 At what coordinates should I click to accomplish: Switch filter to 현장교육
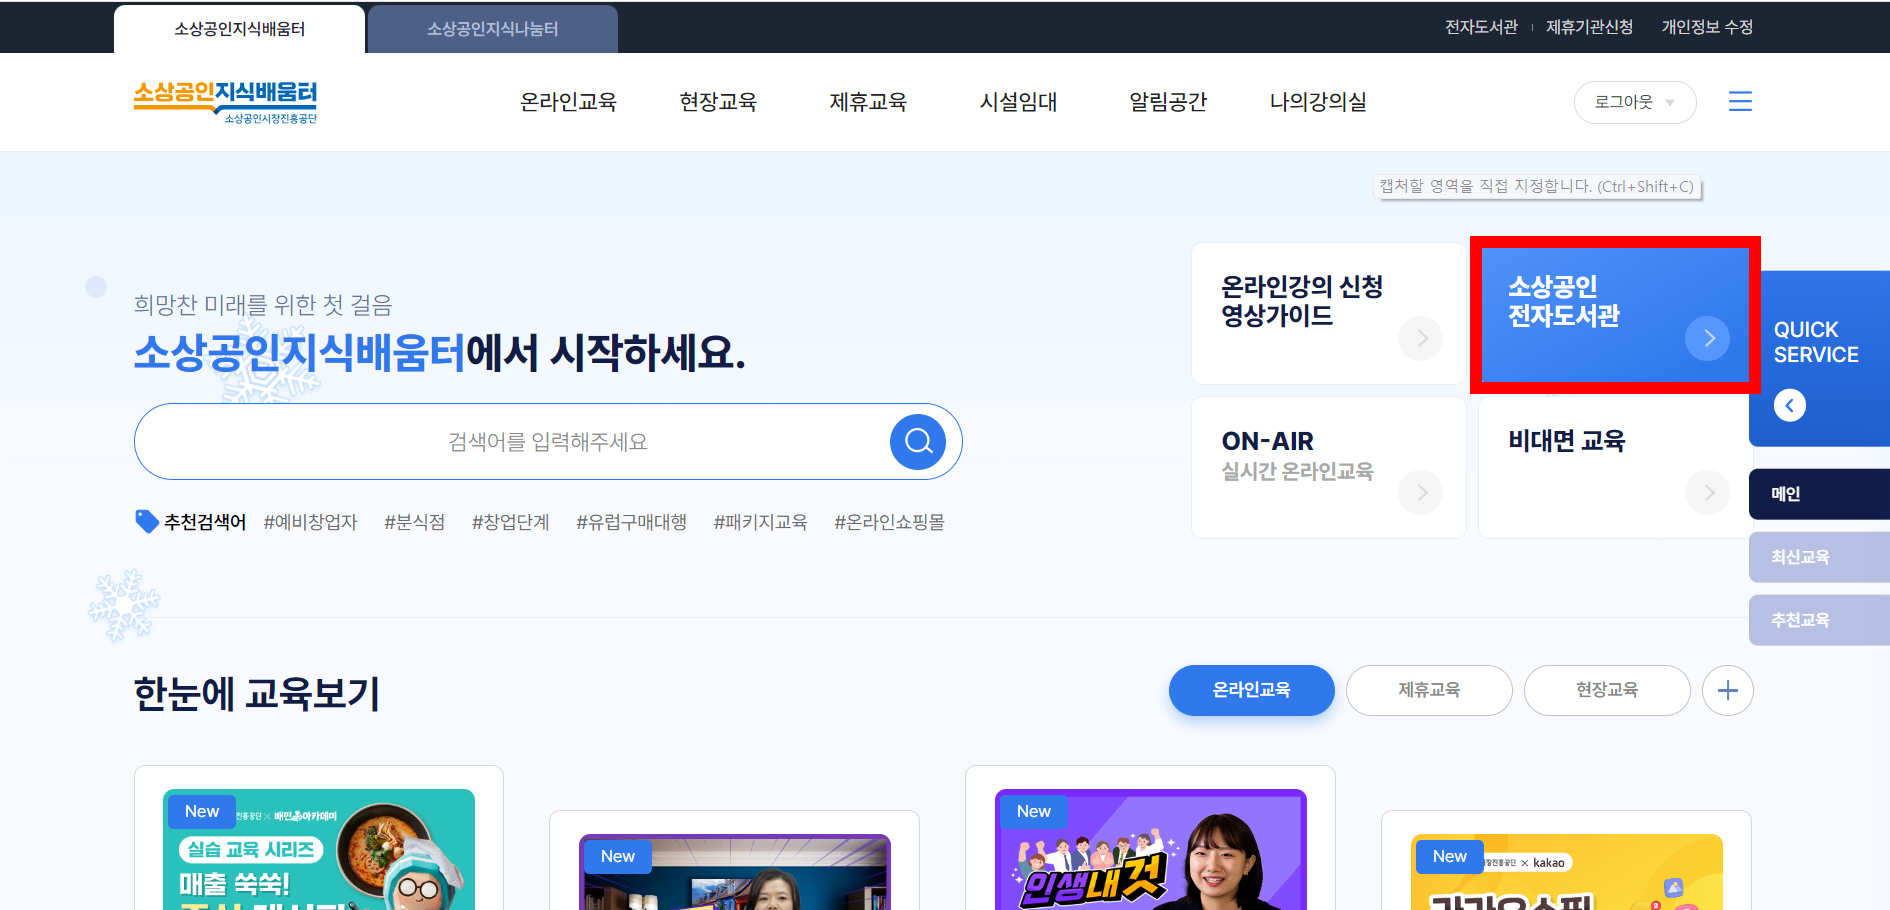click(x=1606, y=690)
